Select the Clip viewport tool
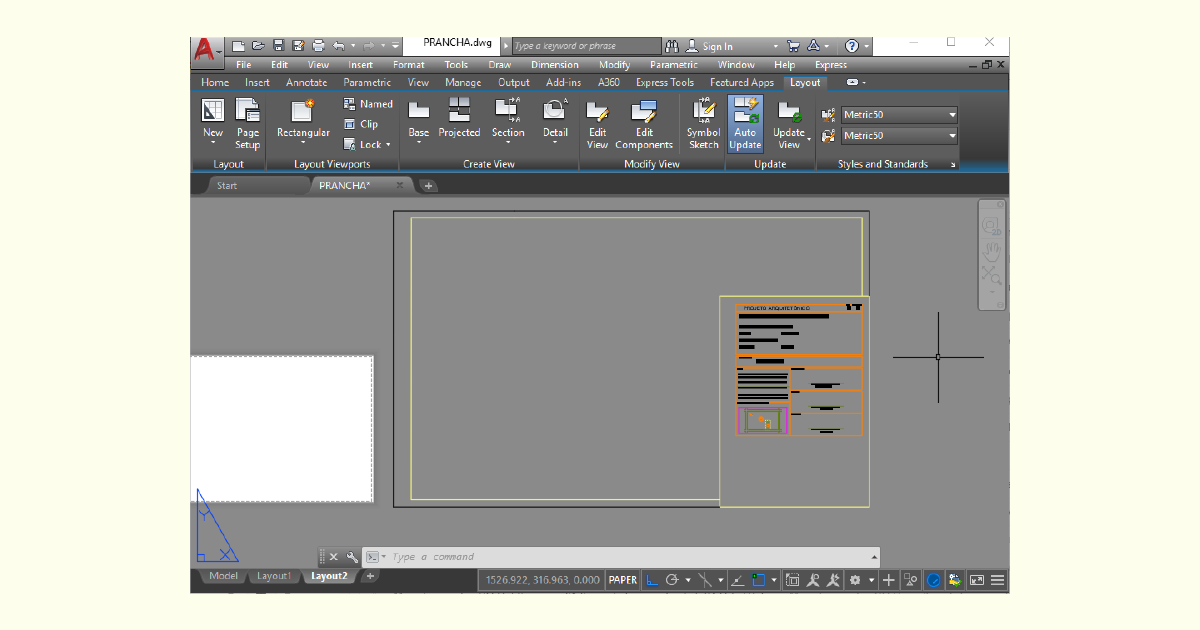The image size is (1200, 630). click(361, 124)
